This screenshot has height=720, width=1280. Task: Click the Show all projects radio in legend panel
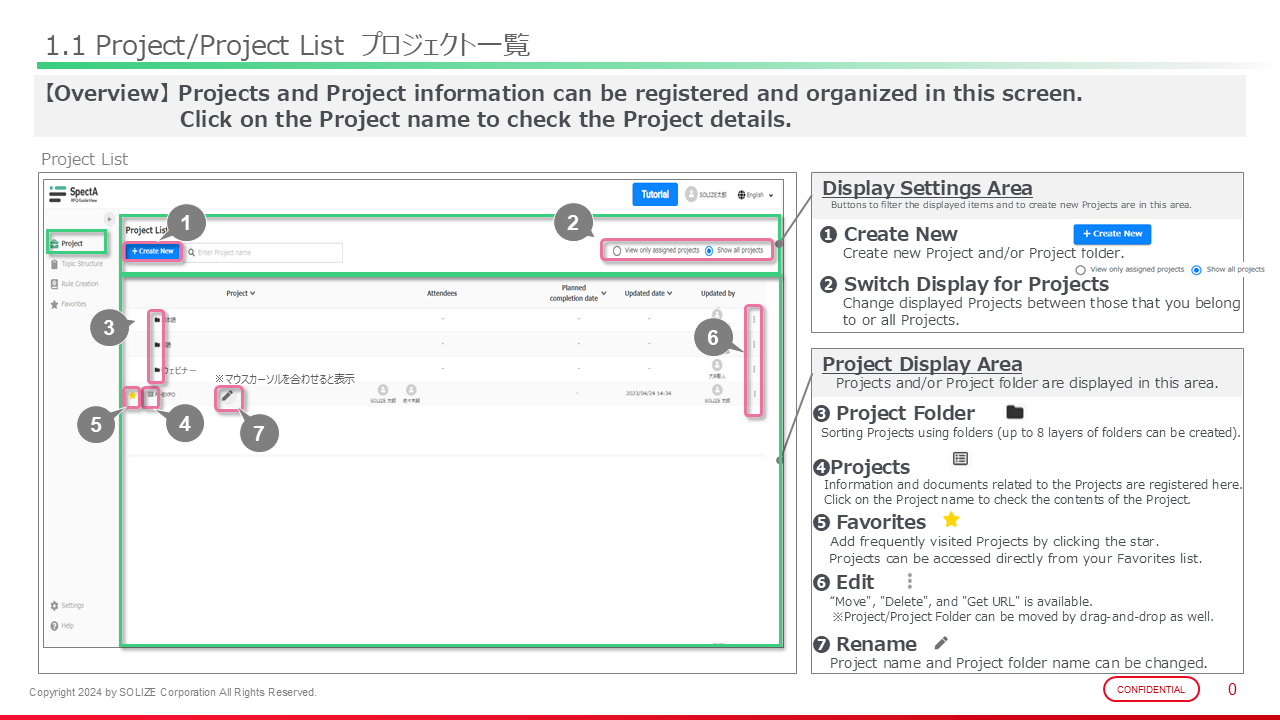pos(1196,270)
